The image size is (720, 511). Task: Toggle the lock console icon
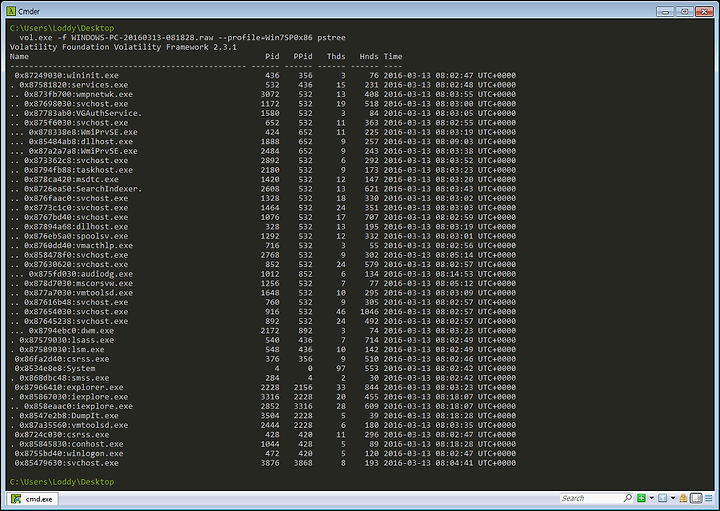coord(683,498)
